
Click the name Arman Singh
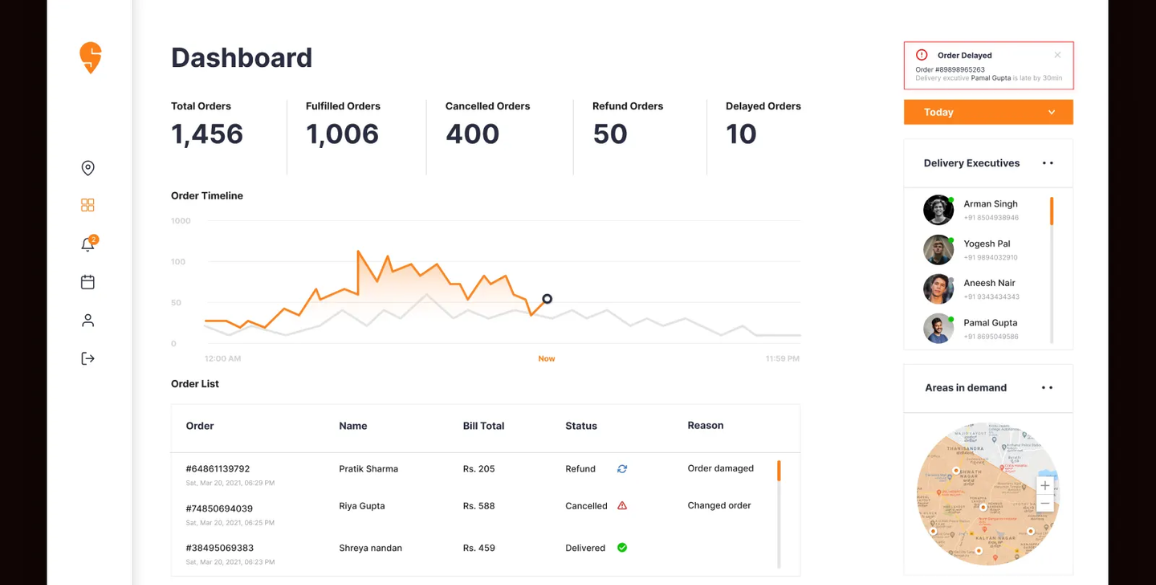[x=990, y=204]
